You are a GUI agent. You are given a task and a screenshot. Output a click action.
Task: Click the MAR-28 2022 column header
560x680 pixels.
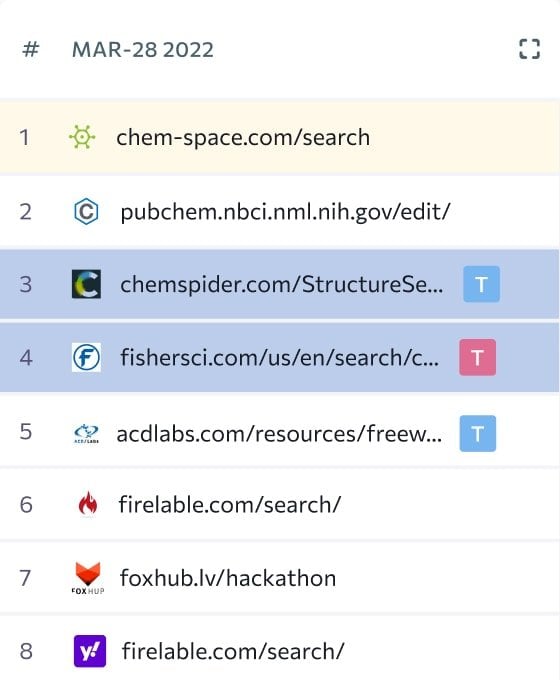coord(143,49)
